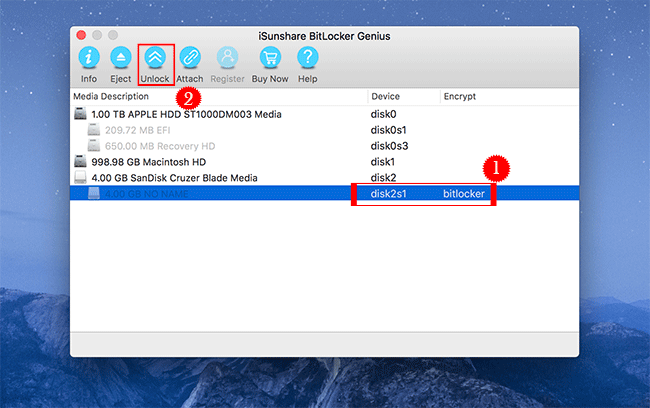Click drive icon of SanDisk Cruzer Blade Media
Viewport: 650px width, 408px height.
[x=80, y=177]
